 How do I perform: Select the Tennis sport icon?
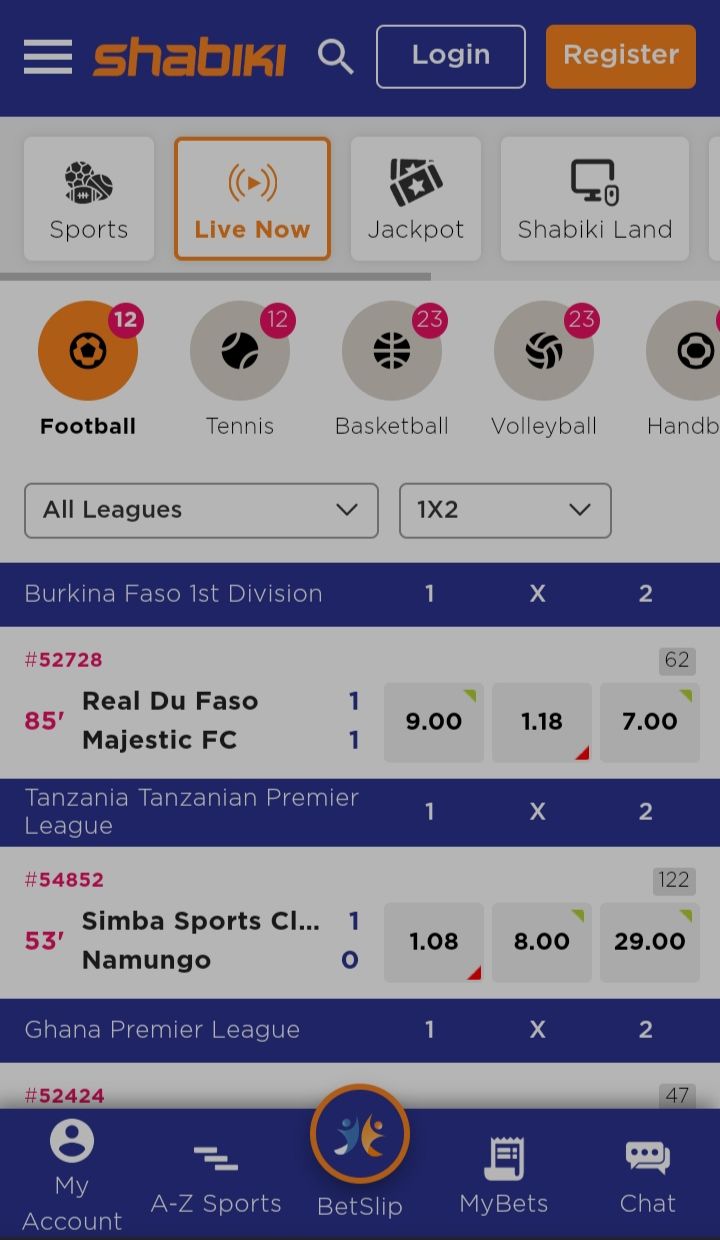(240, 352)
